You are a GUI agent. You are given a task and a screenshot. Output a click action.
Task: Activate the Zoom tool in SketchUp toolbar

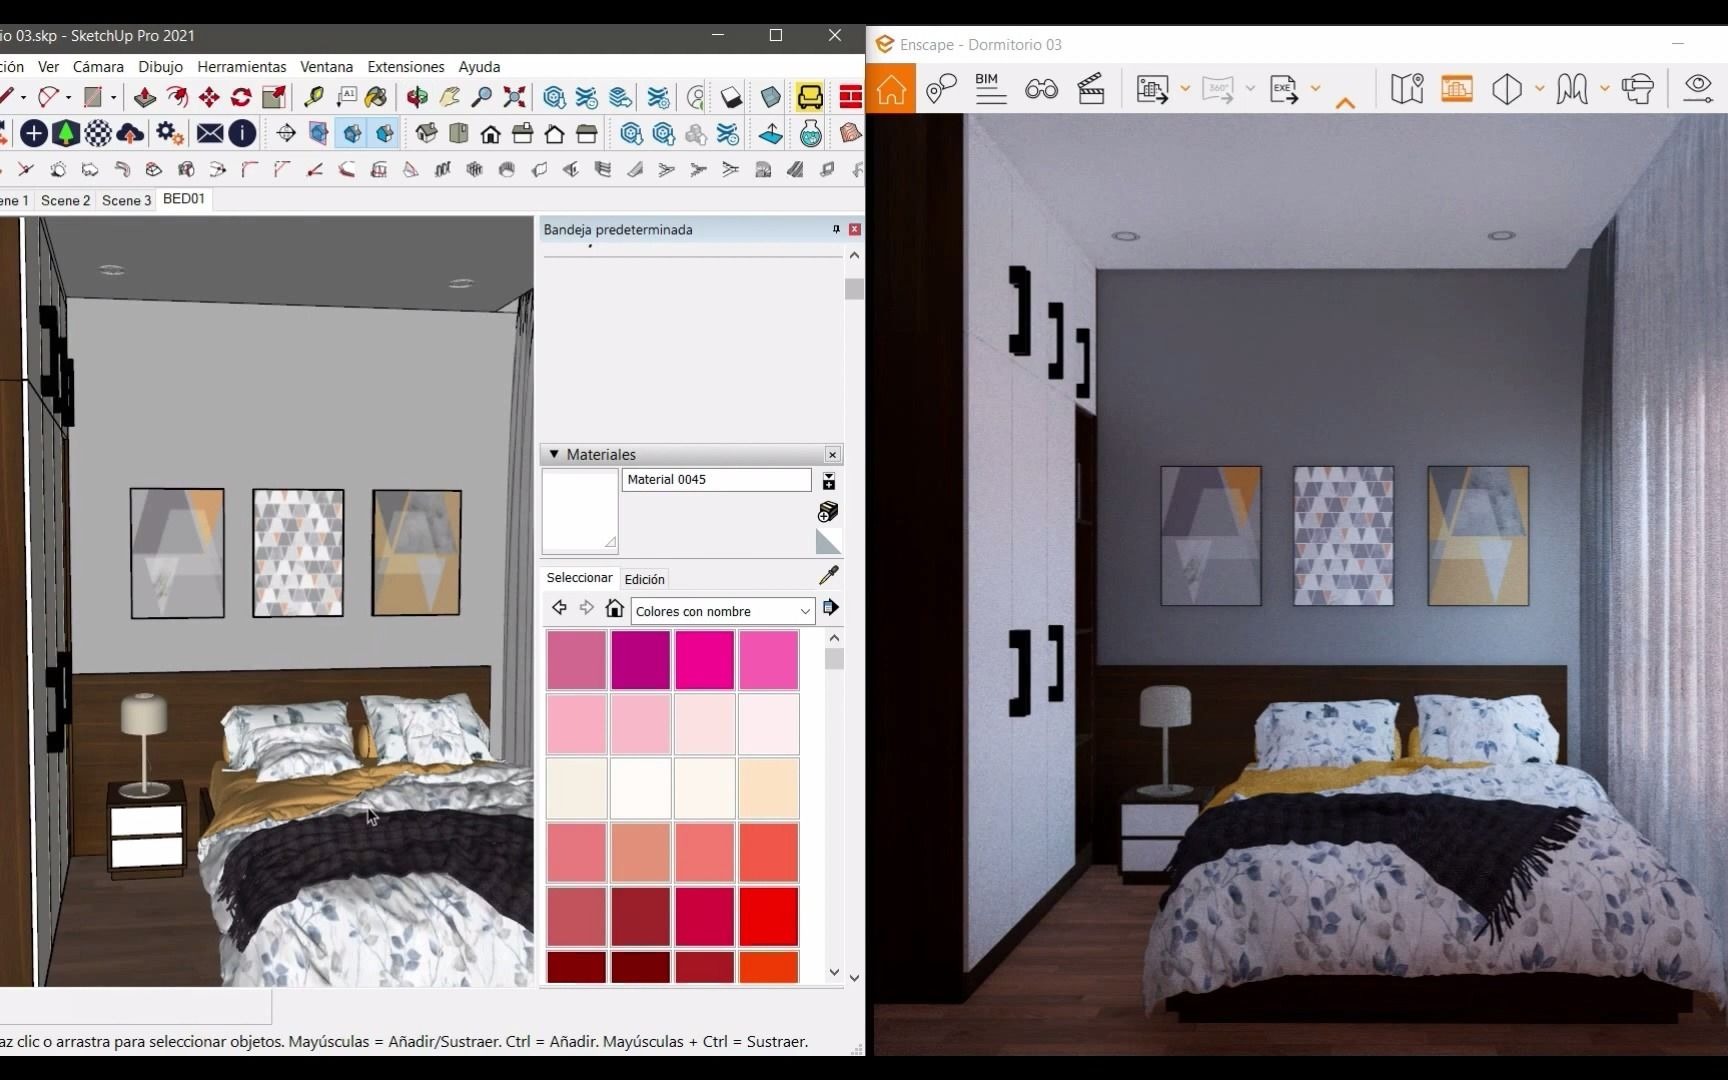481,97
